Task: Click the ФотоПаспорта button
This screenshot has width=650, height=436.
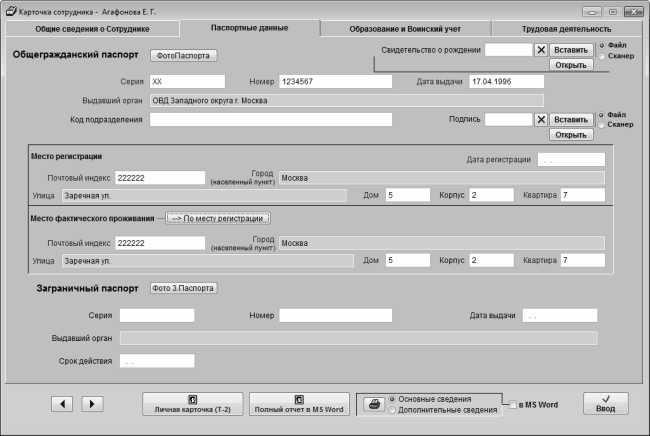Action: click(183, 56)
